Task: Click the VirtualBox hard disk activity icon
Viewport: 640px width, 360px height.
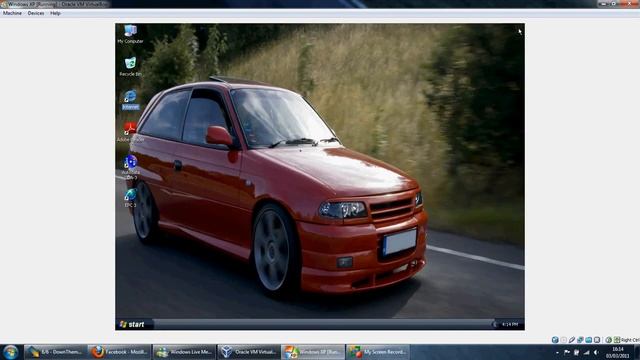Action: coord(555,340)
